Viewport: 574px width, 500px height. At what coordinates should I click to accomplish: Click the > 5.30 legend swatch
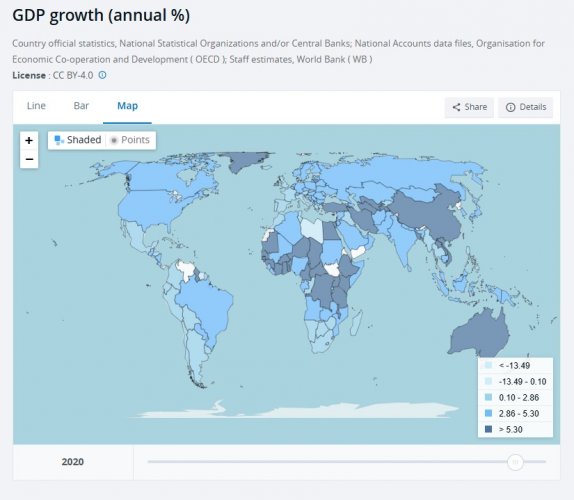[x=488, y=429]
